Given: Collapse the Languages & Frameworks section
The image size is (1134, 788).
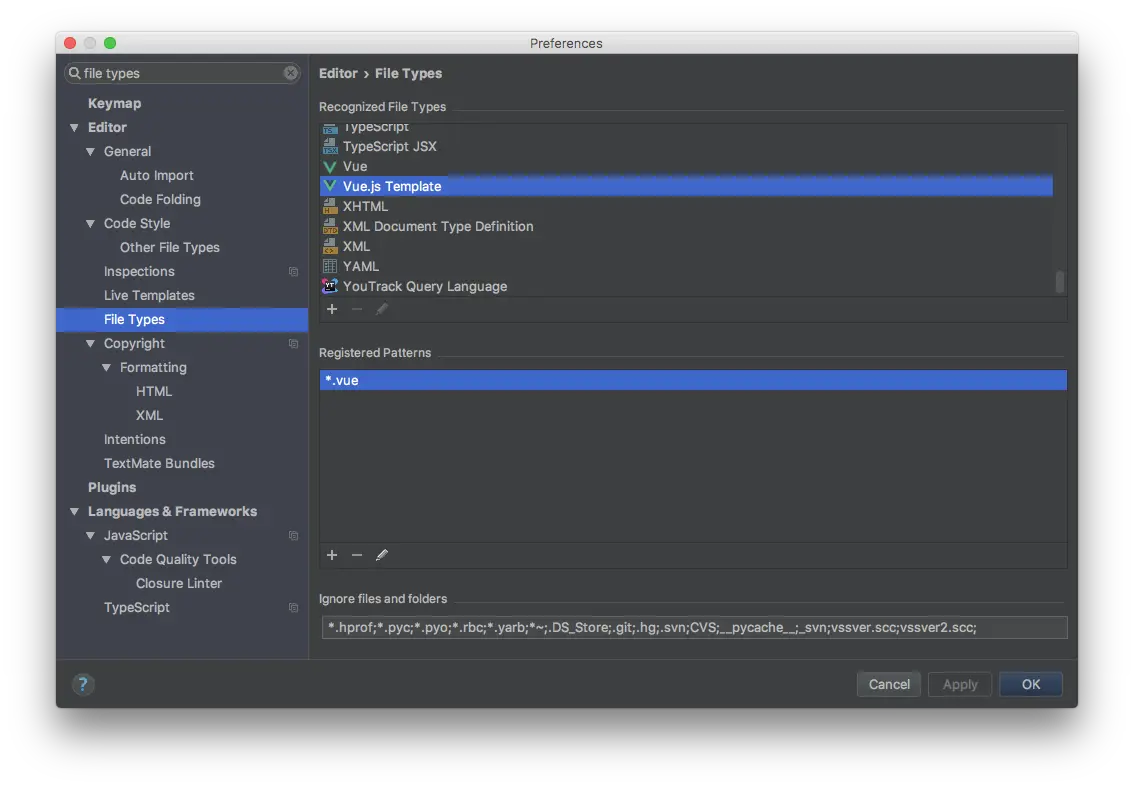Looking at the screenshot, I should [x=74, y=512].
